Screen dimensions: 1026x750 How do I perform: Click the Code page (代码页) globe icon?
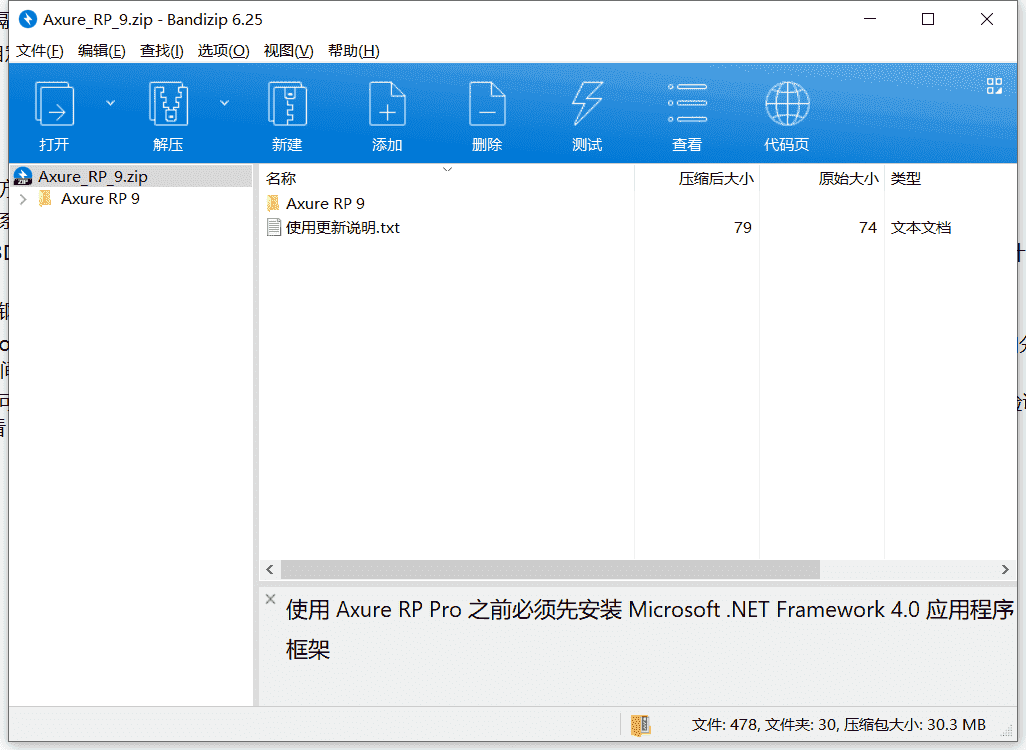[x=787, y=103]
